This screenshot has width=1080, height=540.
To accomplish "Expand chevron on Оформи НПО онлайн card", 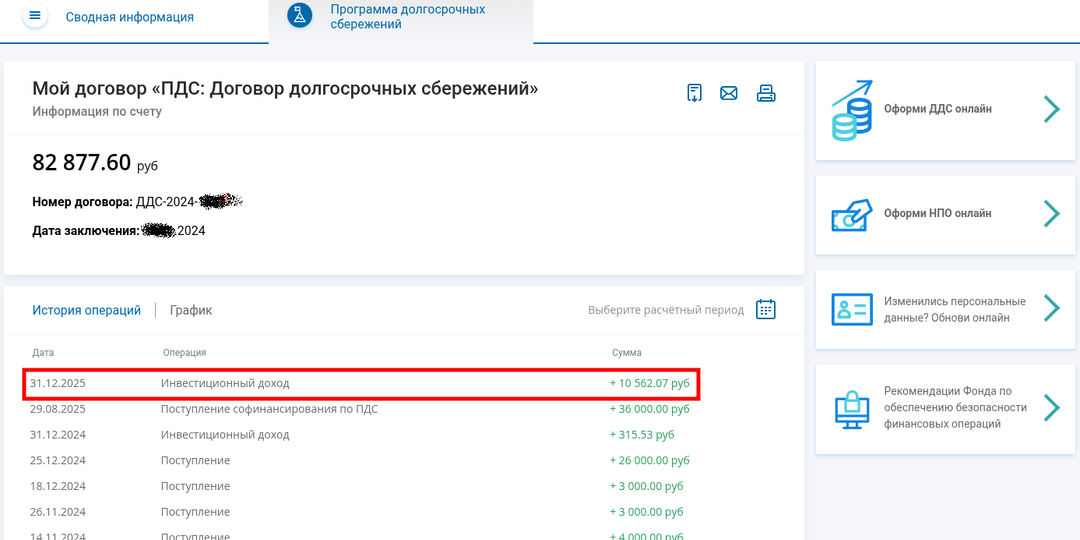I will [1051, 214].
